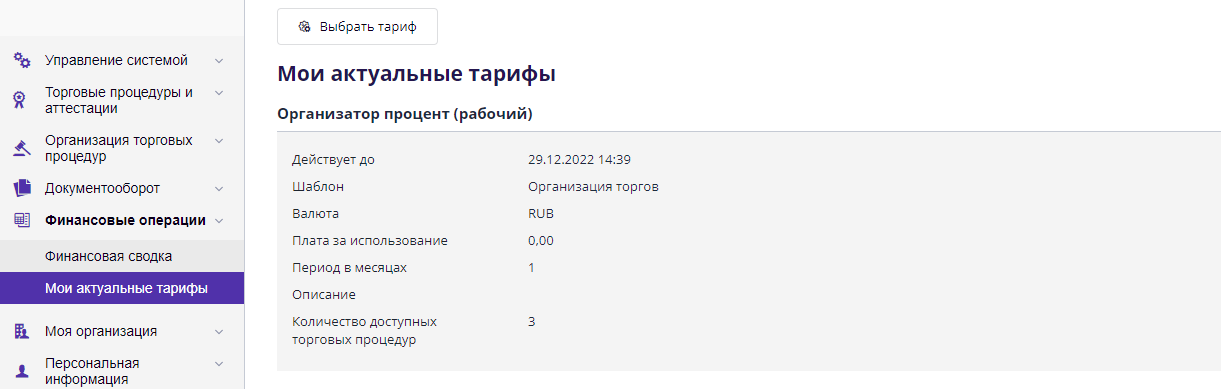
Task: Expand the Моя организация chevron
Action: click(x=219, y=331)
